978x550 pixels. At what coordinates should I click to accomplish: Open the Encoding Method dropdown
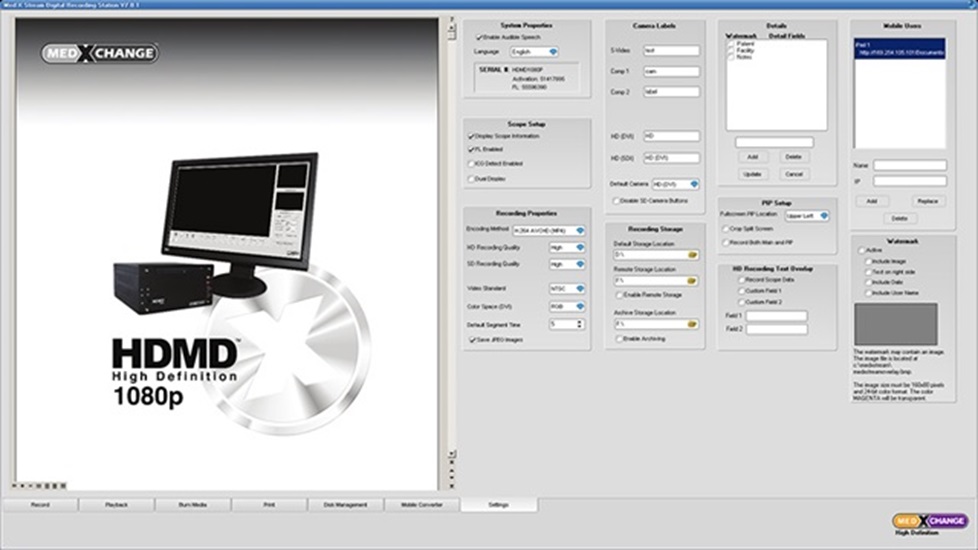tap(549, 231)
